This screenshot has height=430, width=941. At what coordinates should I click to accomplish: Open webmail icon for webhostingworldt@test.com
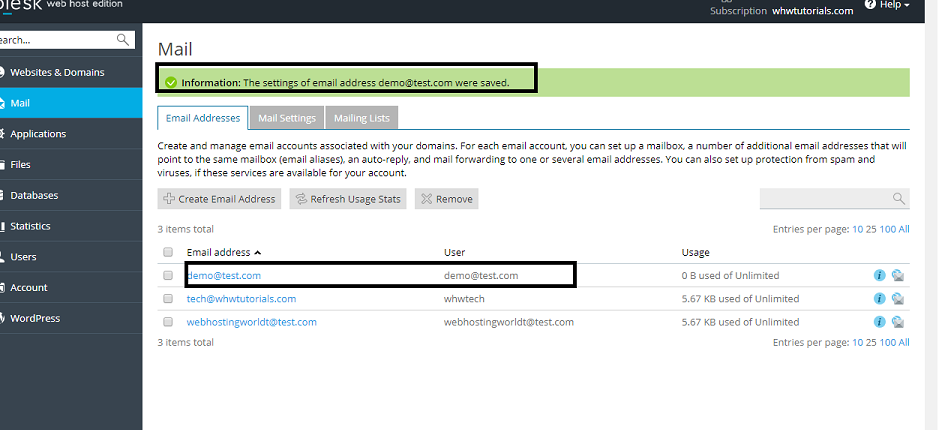[897, 322]
